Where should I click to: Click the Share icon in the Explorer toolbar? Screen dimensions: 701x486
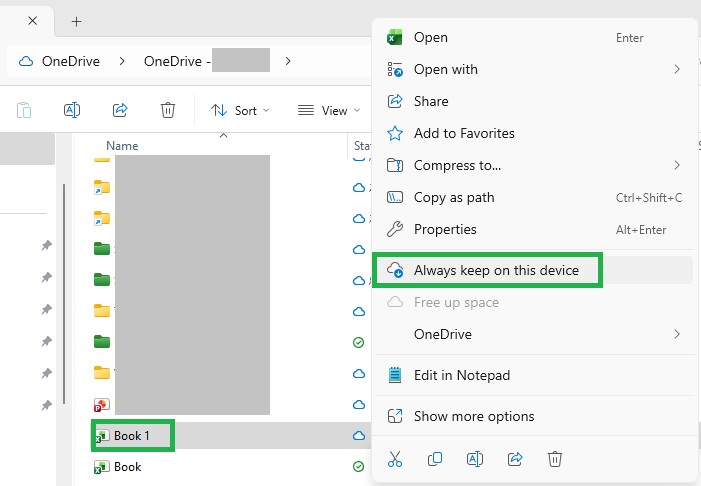point(120,110)
